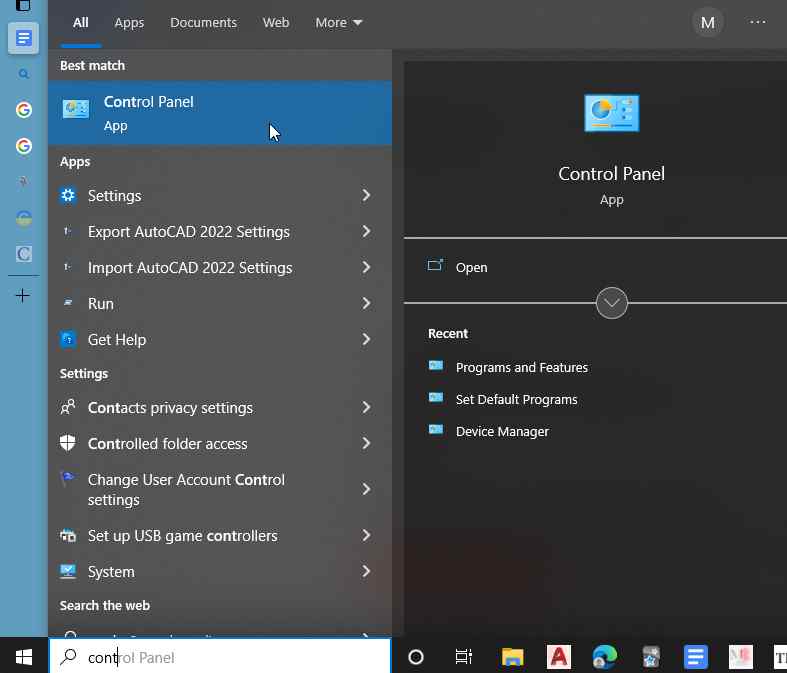The image size is (787, 673).
Task: Open the AutoCAD taskbar icon
Action: click(559, 656)
